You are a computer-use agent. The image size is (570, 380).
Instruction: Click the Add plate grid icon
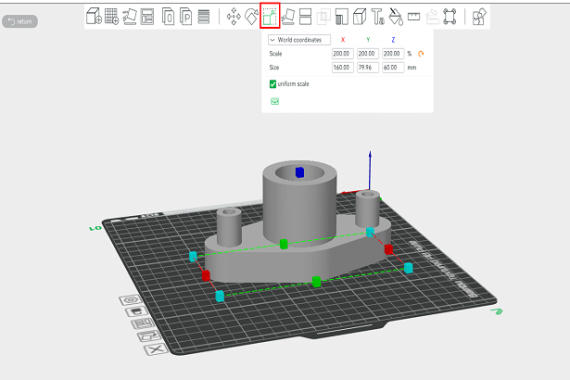(112, 16)
